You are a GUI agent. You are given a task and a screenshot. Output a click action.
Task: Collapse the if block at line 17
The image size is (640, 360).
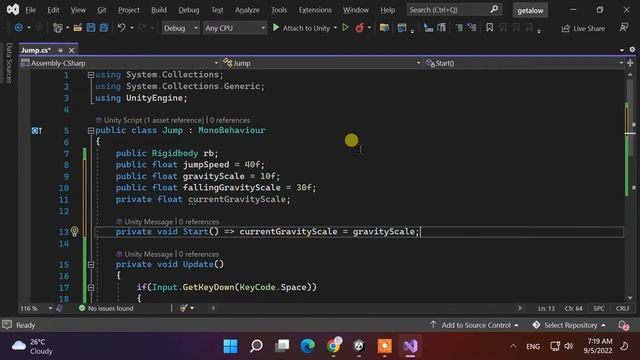(91, 287)
